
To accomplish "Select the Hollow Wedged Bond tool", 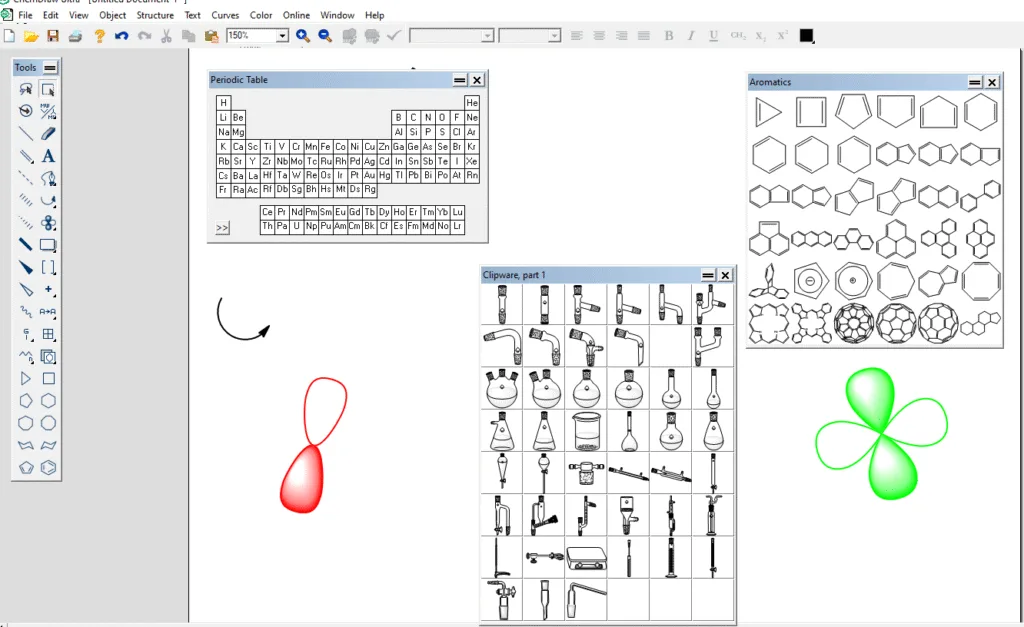I will pyautogui.click(x=25, y=289).
